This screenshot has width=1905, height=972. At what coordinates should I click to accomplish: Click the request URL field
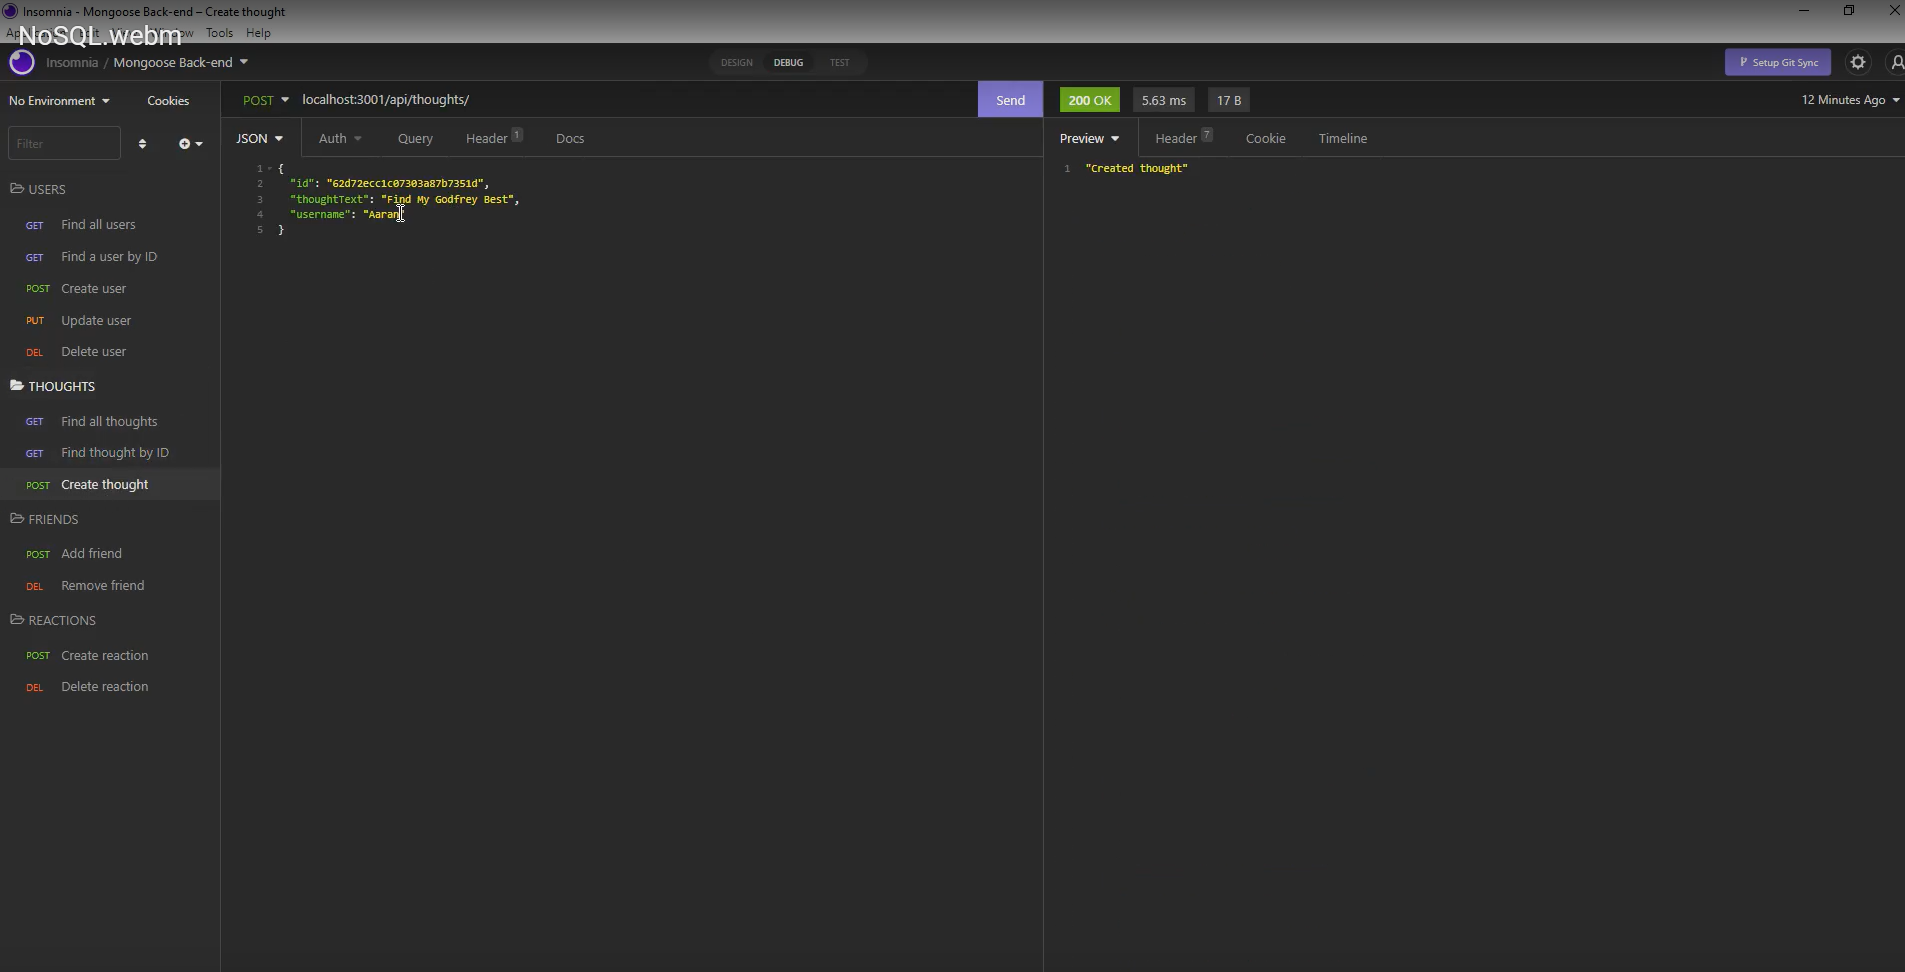point(635,99)
